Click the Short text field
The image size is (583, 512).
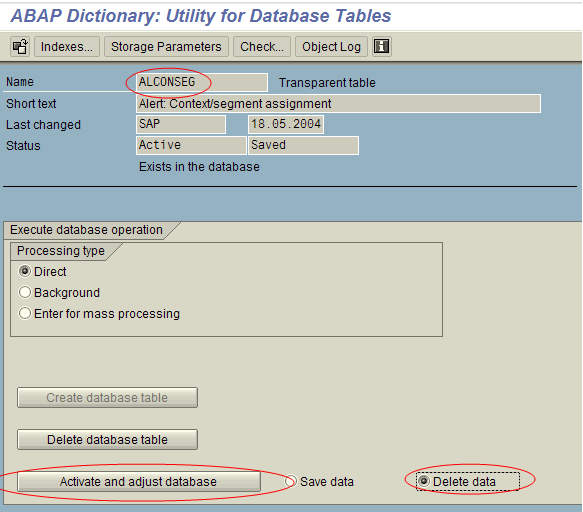click(x=338, y=103)
